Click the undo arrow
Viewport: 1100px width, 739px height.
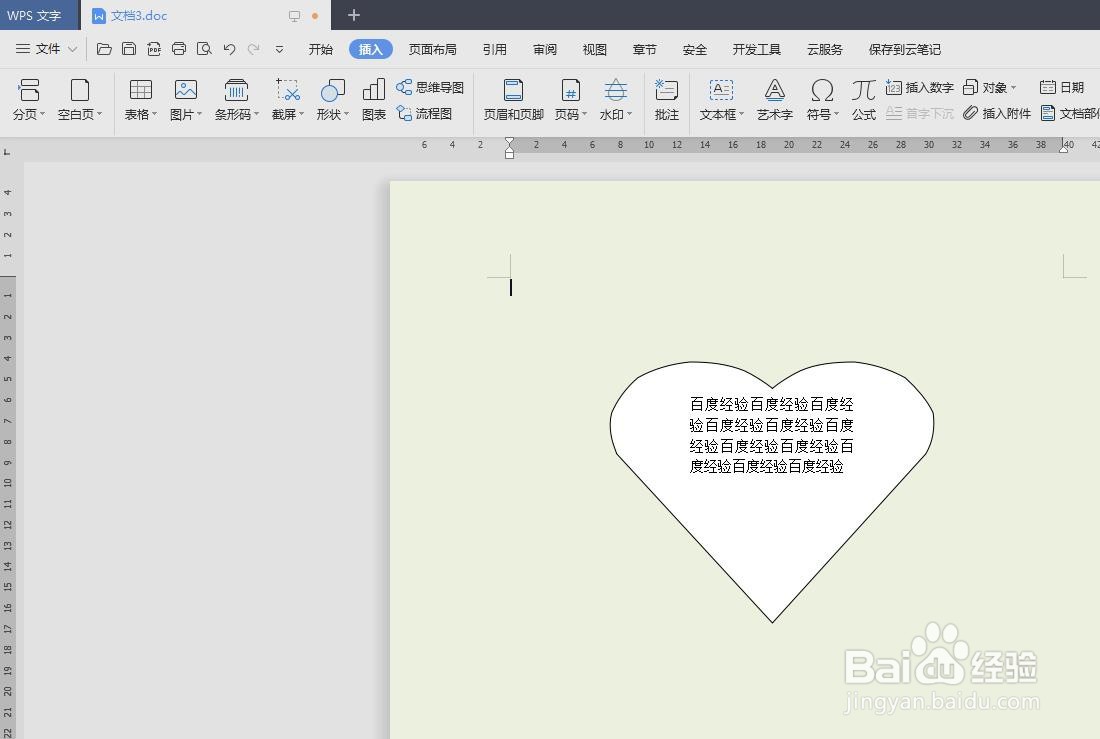pos(229,49)
